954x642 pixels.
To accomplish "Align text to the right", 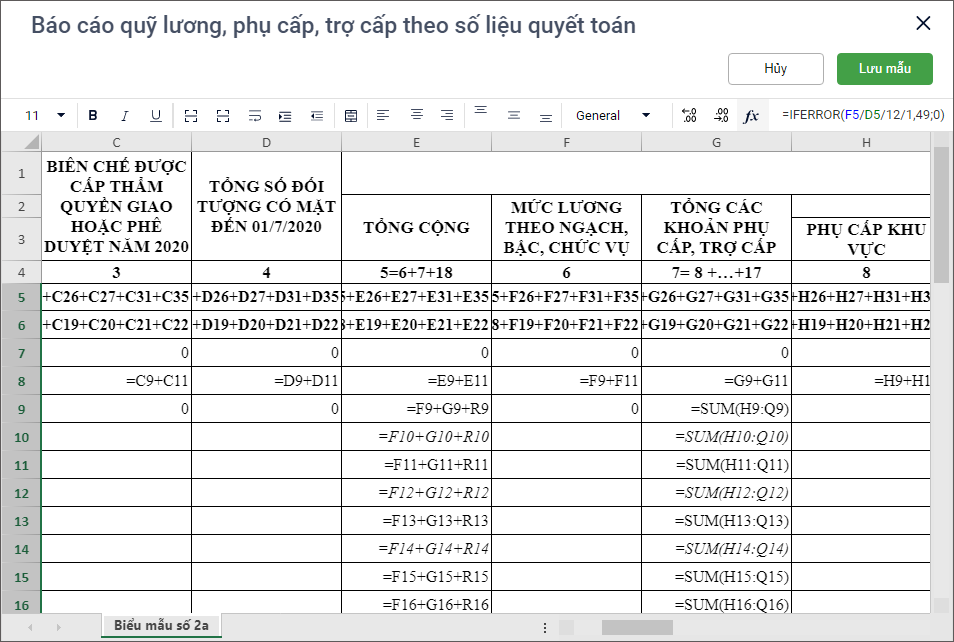I will point(447,116).
